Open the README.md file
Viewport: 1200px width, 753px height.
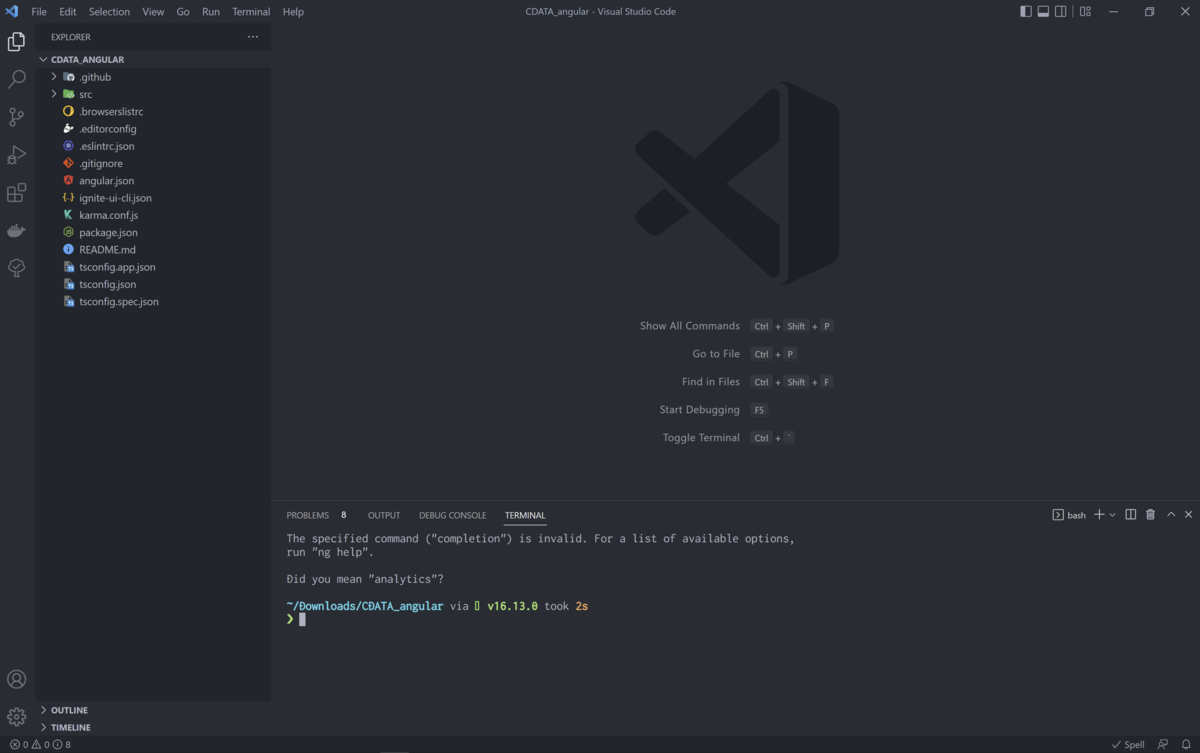(x=107, y=250)
